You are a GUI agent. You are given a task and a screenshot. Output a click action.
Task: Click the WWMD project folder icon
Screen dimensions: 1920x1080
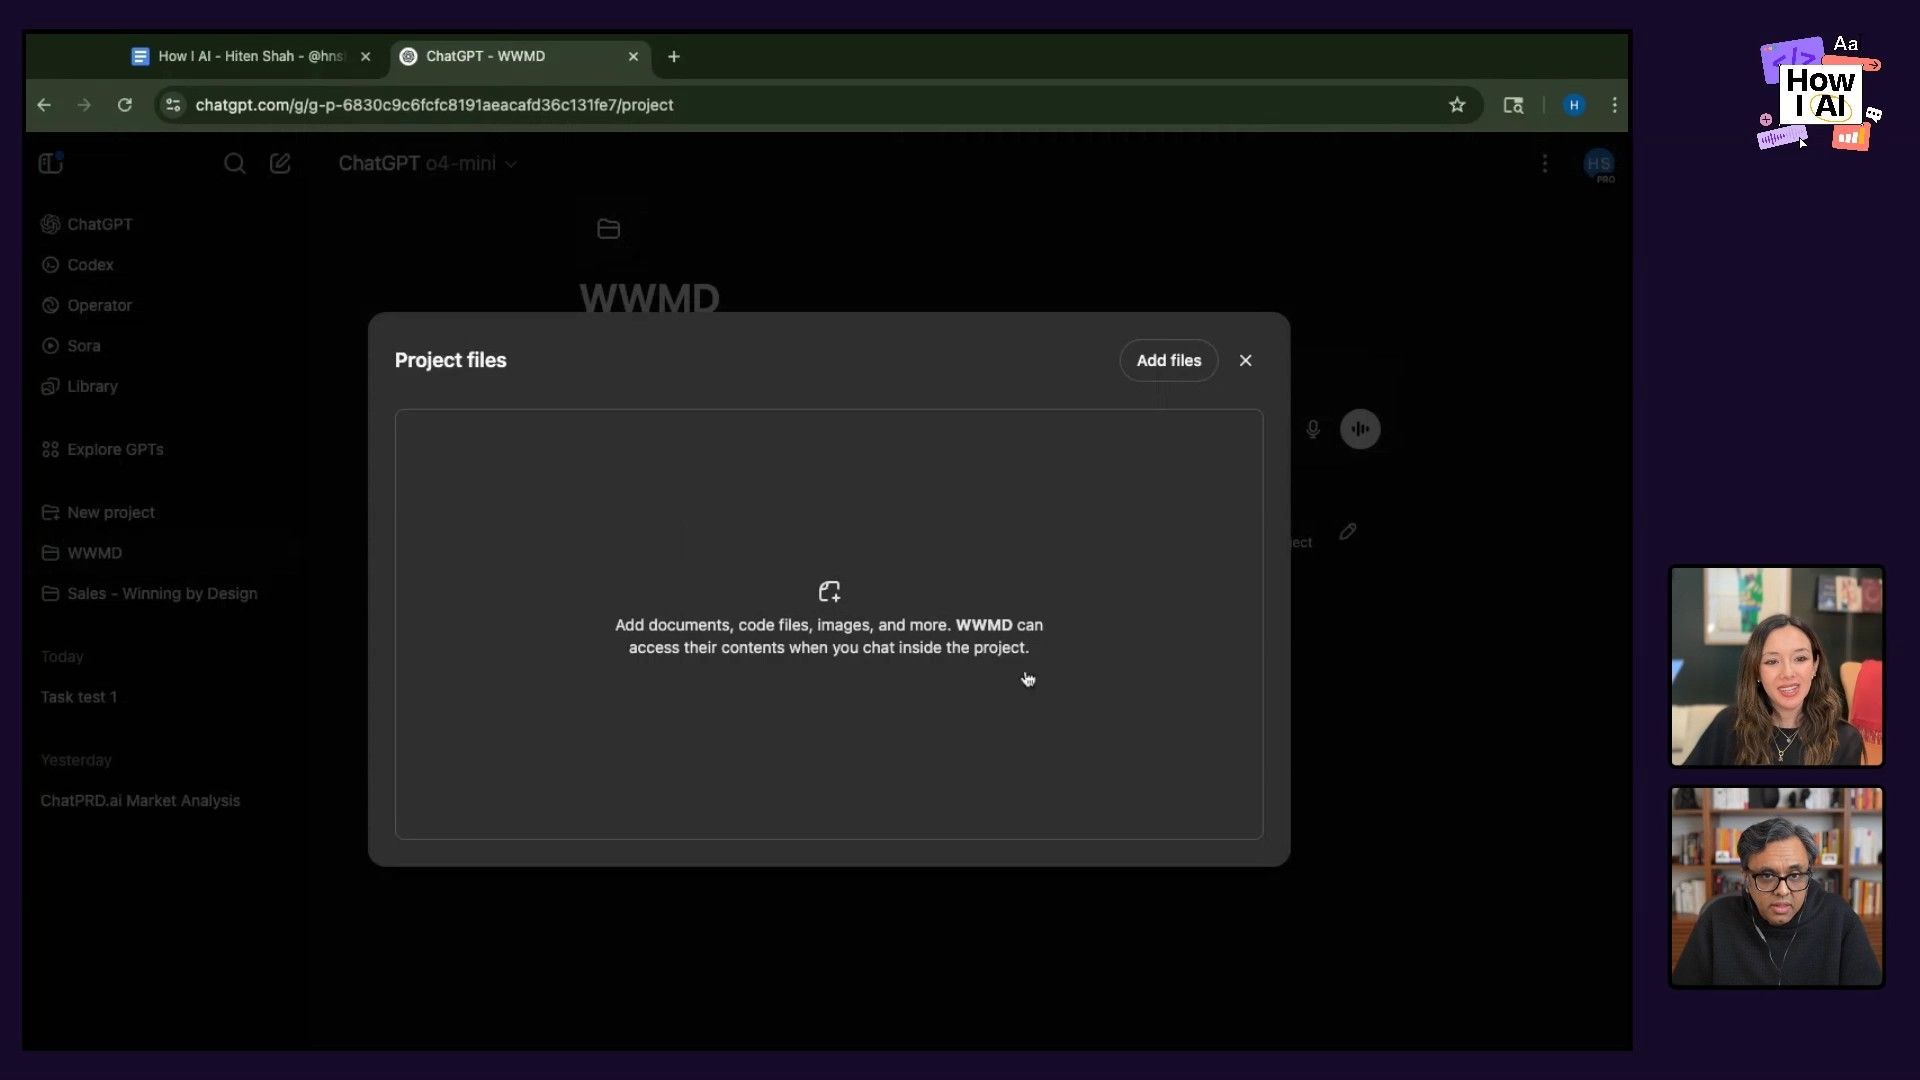click(608, 229)
